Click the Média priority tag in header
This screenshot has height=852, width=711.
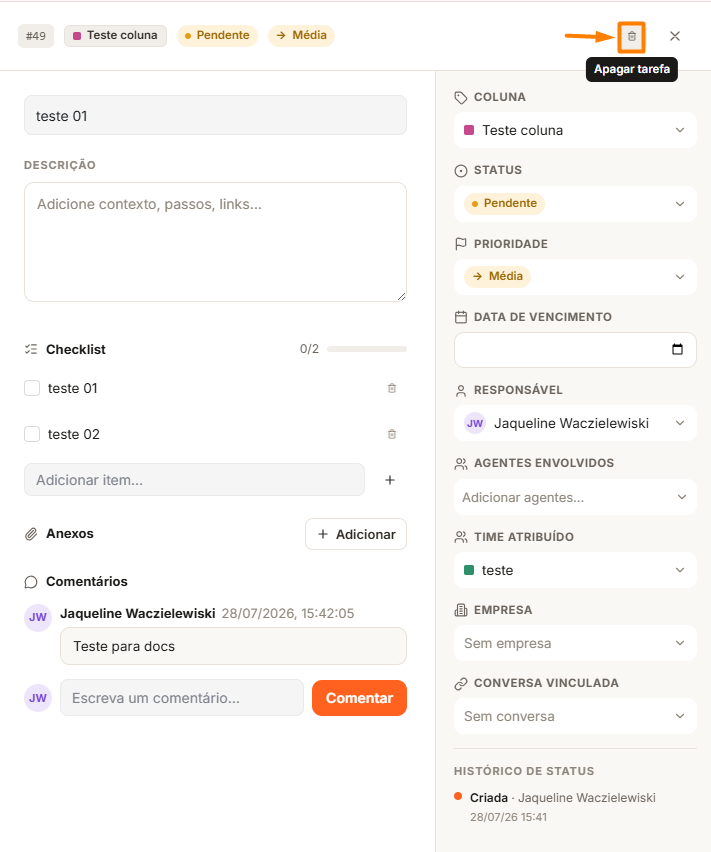[301, 36]
